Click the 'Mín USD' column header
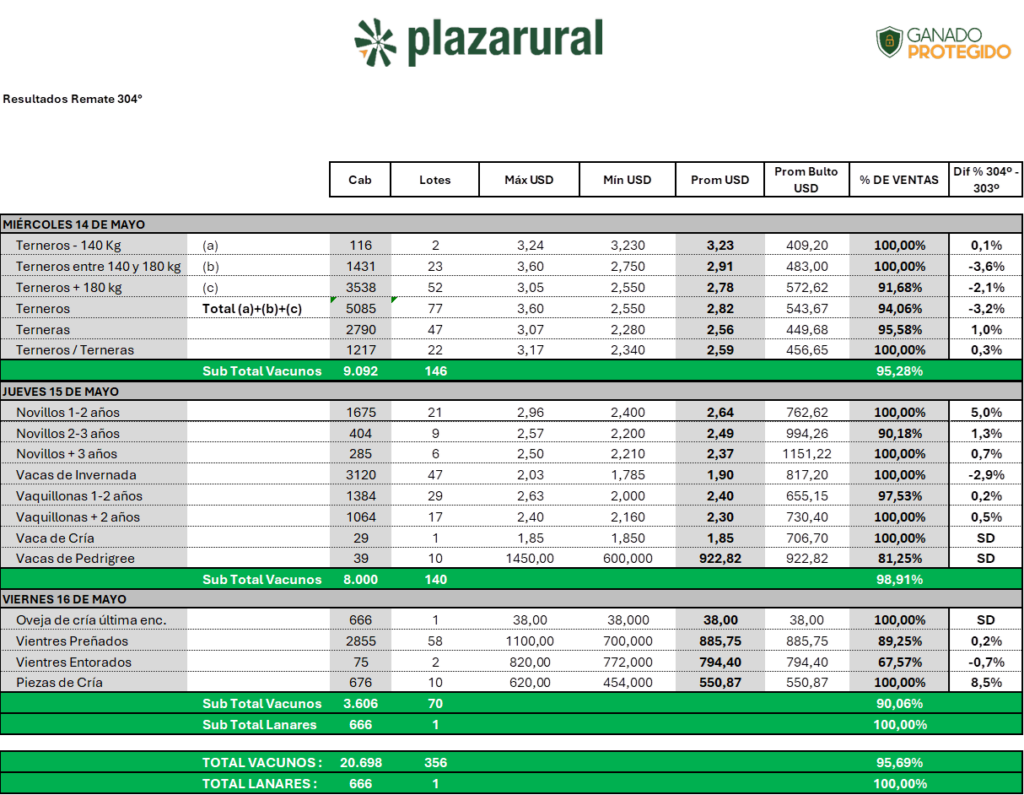The width and height of the screenshot is (1024, 795). (627, 180)
